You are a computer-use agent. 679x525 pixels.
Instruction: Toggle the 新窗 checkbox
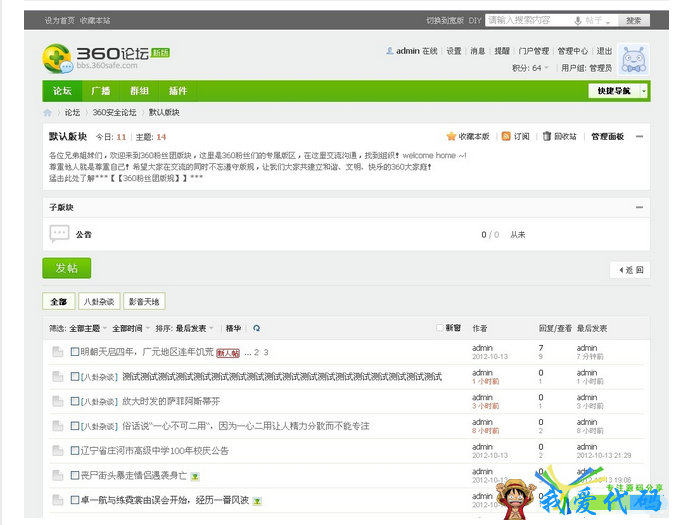[440, 327]
